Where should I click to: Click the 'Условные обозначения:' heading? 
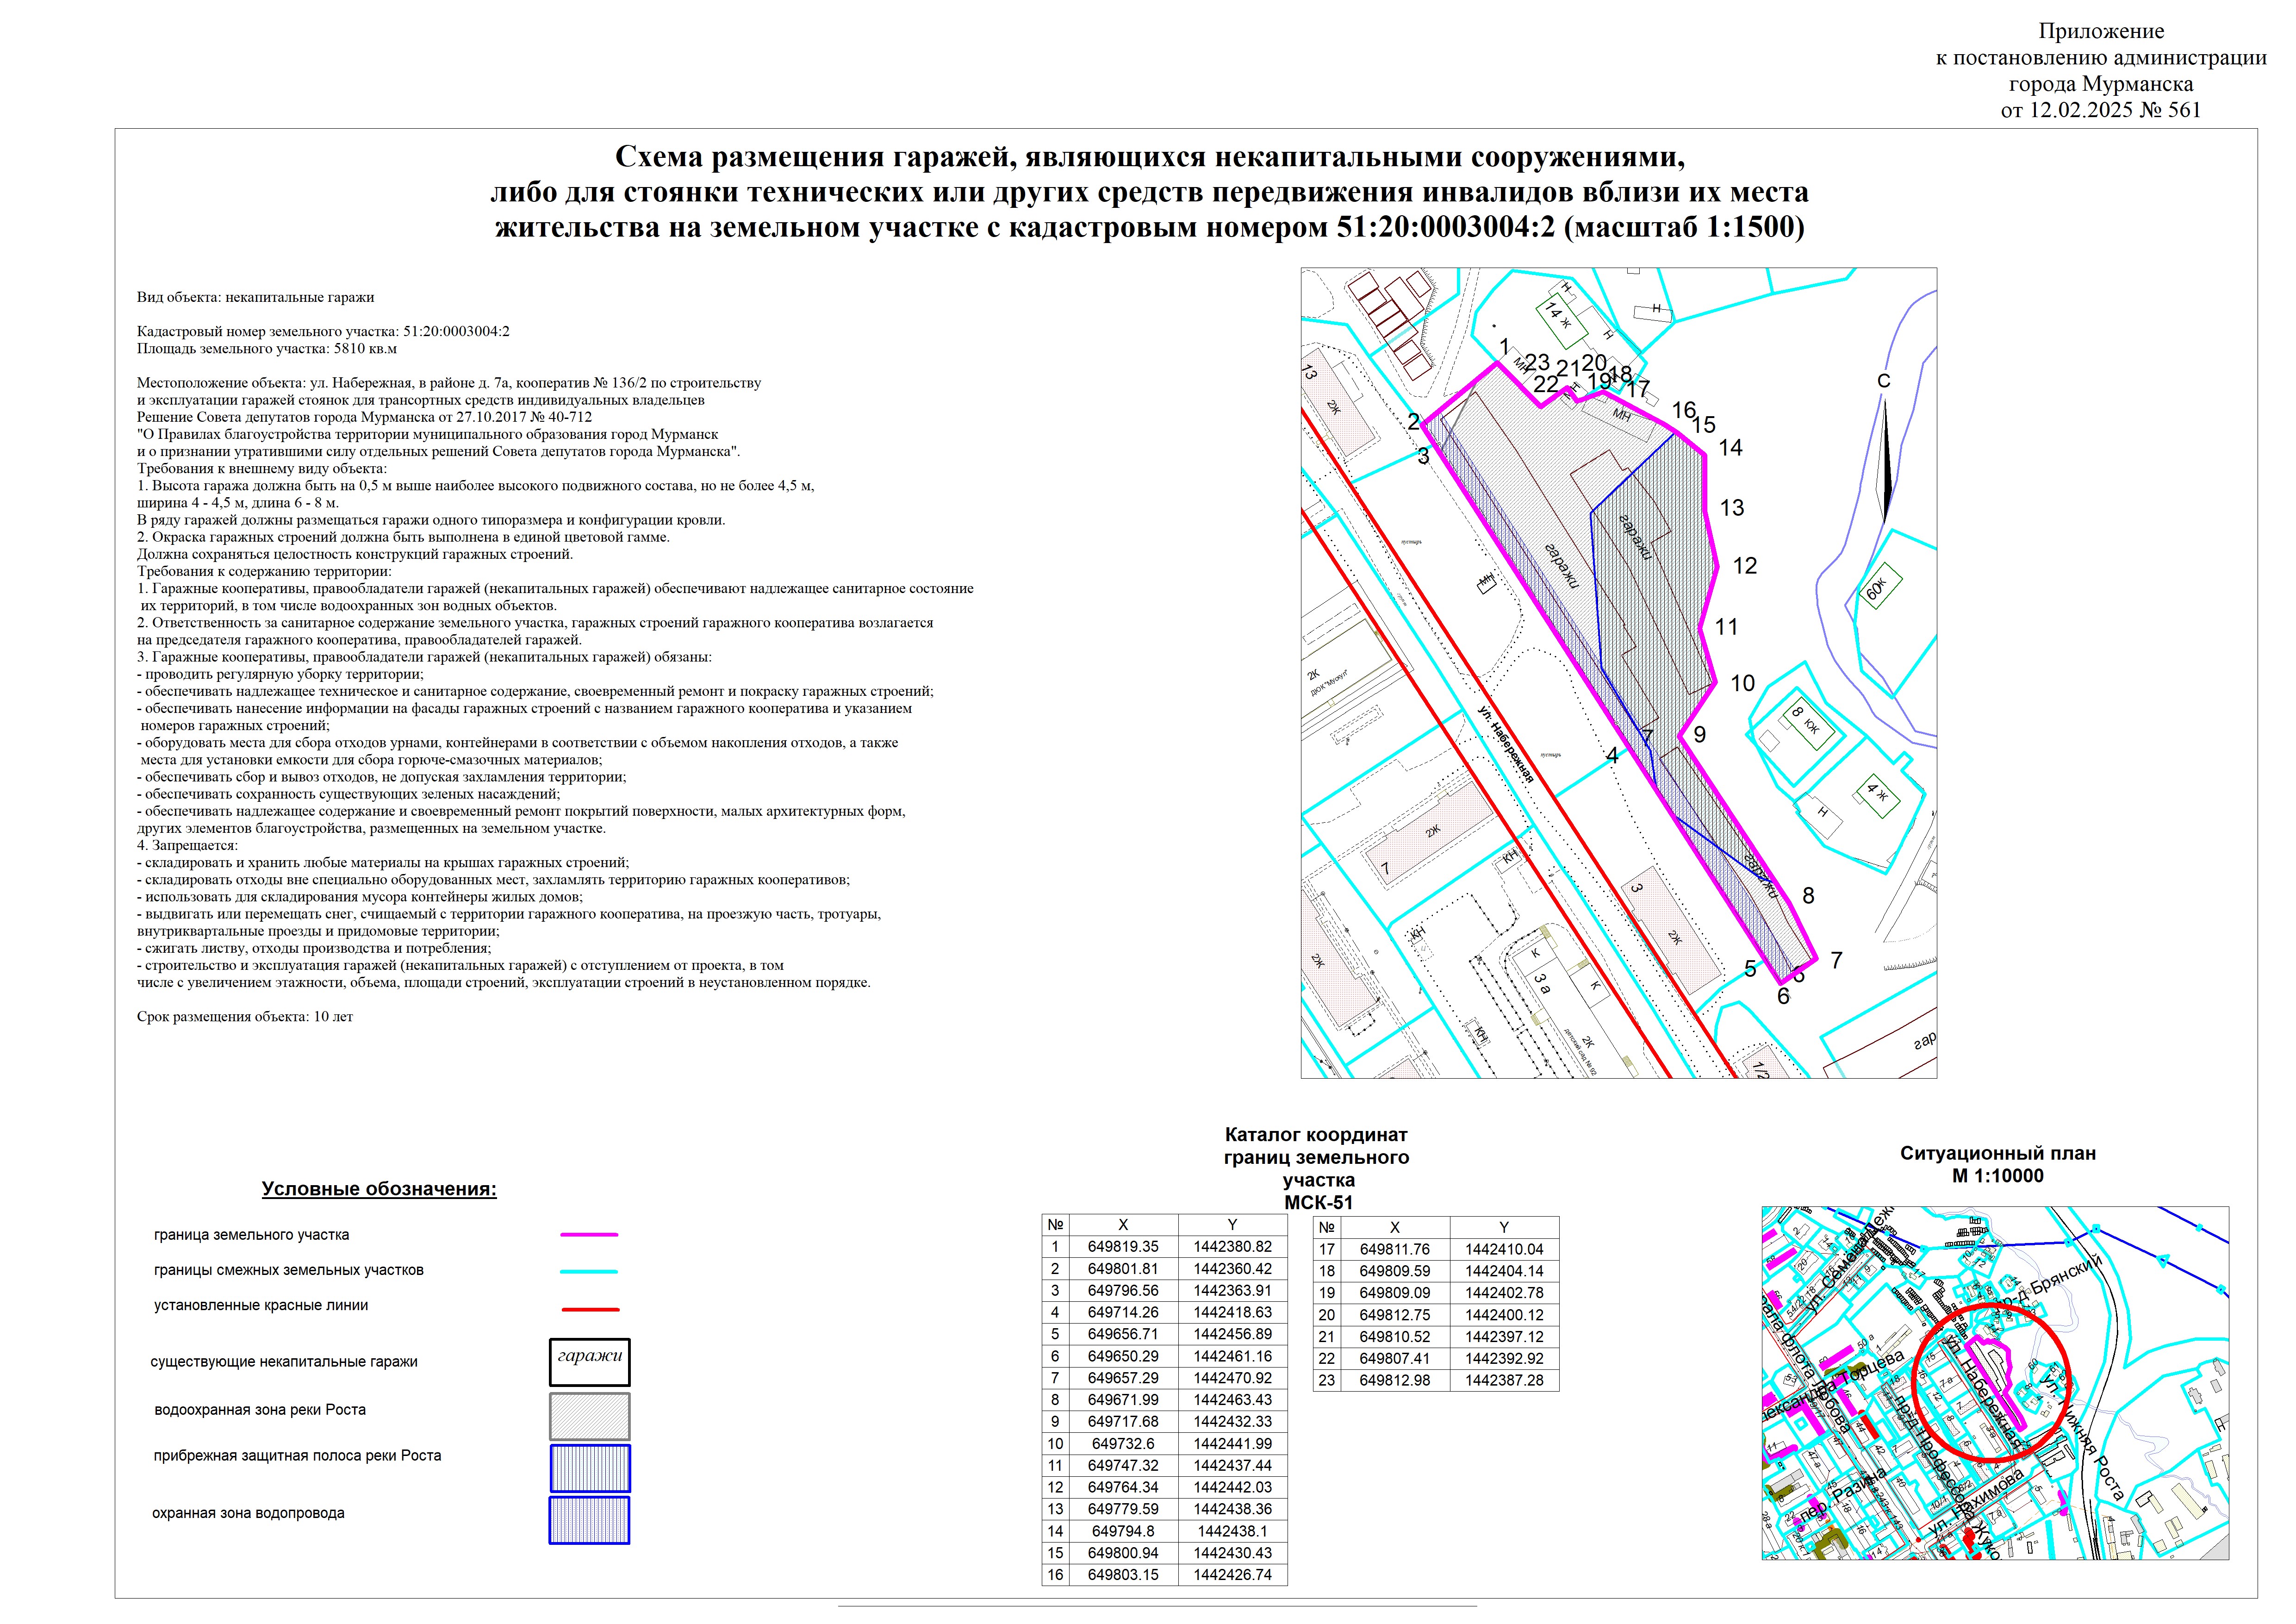[x=379, y=1189]
